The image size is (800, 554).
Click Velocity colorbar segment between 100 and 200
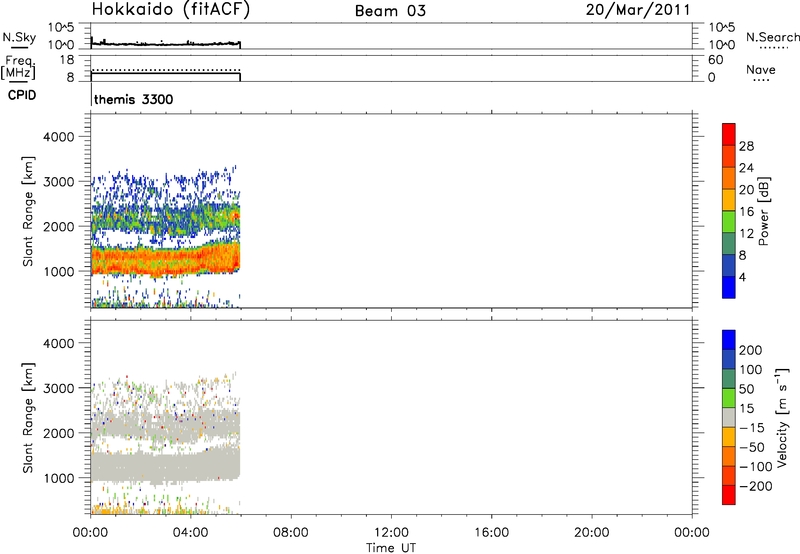[729, 360]
